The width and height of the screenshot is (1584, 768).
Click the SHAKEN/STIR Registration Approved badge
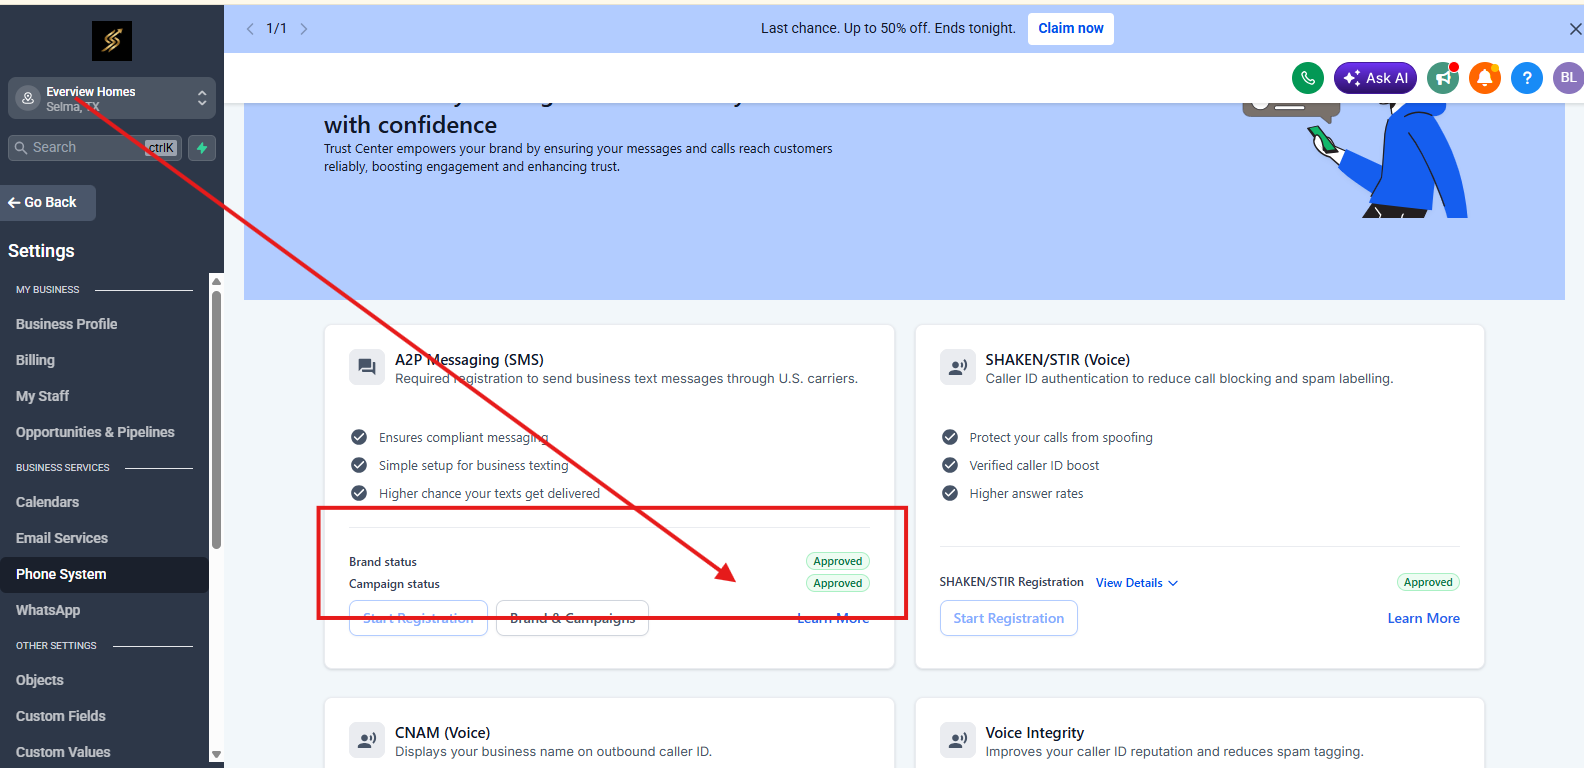click(1428, 582)
